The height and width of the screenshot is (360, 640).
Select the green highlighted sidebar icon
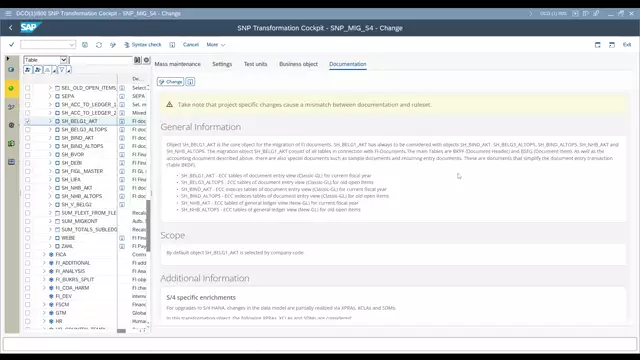(x=11, y=88)
